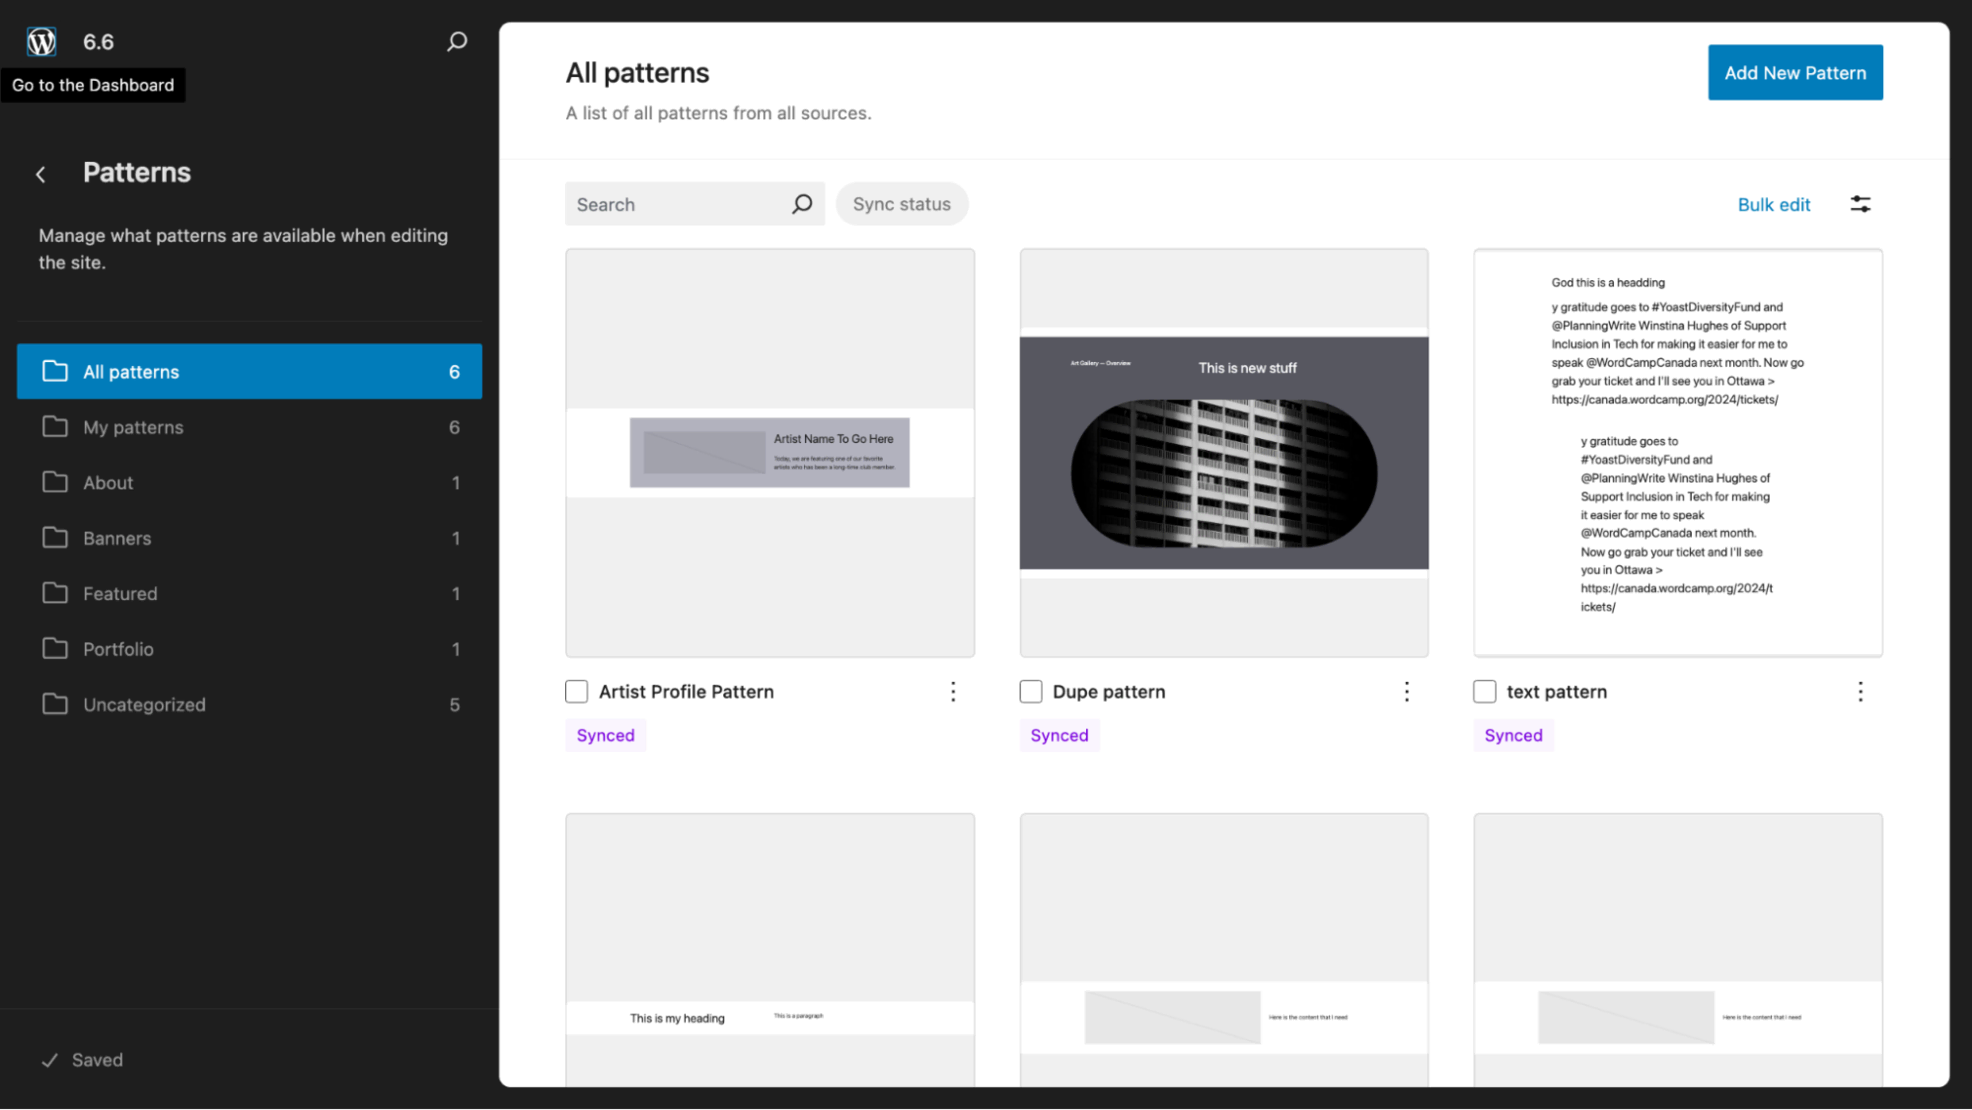Select the checkbox for Artist Profile Pattern
This screenshot has height=1110, width=1972.
(x=576, y=691)
